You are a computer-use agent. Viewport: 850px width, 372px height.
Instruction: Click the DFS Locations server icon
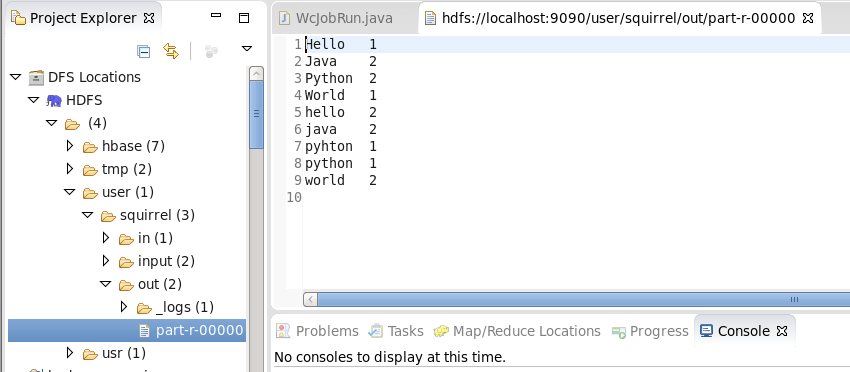[x=36, y=78]
